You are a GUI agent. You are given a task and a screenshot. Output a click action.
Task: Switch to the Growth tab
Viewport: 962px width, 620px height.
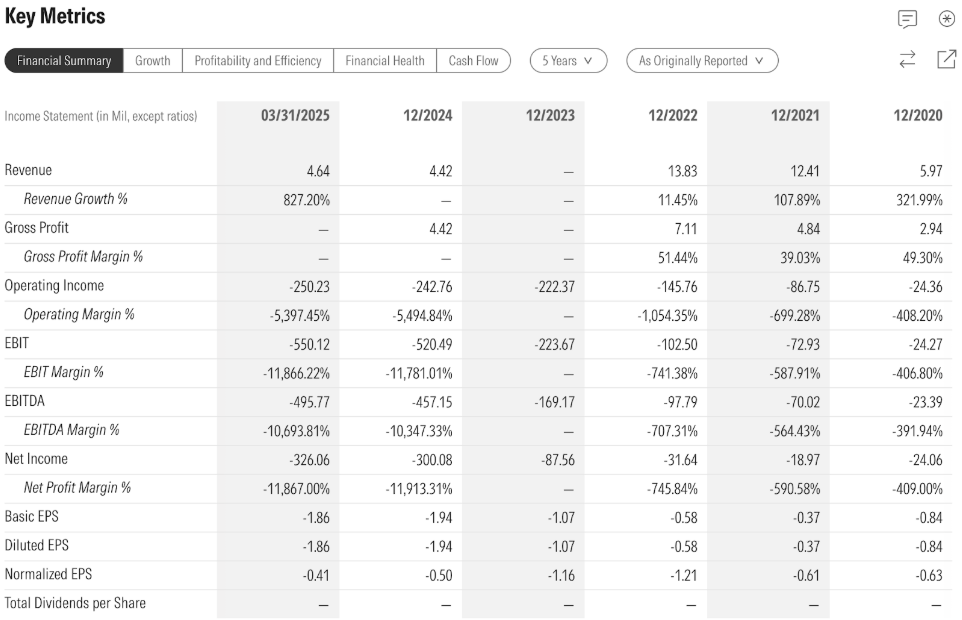point(153,61)
